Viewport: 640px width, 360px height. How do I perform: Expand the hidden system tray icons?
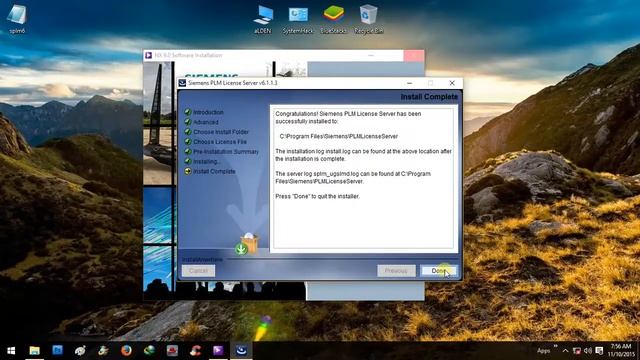point(565,351)
